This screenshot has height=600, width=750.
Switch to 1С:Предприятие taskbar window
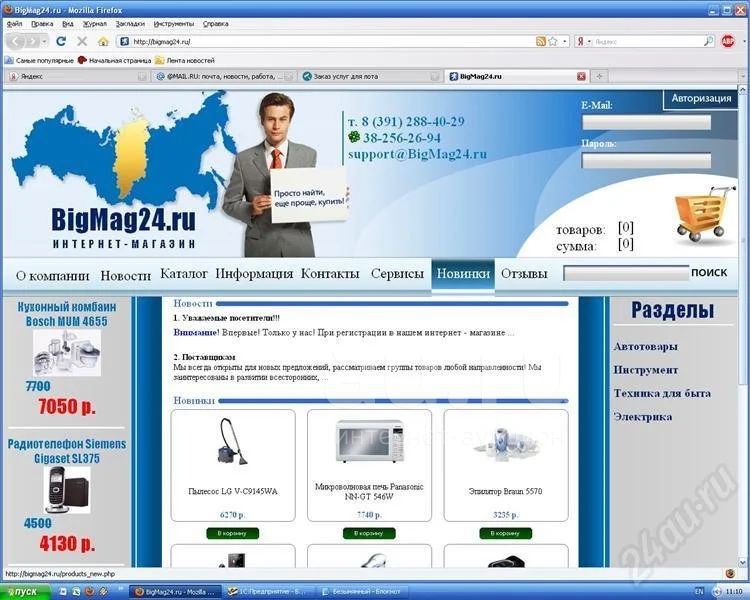tap(269, 592)
